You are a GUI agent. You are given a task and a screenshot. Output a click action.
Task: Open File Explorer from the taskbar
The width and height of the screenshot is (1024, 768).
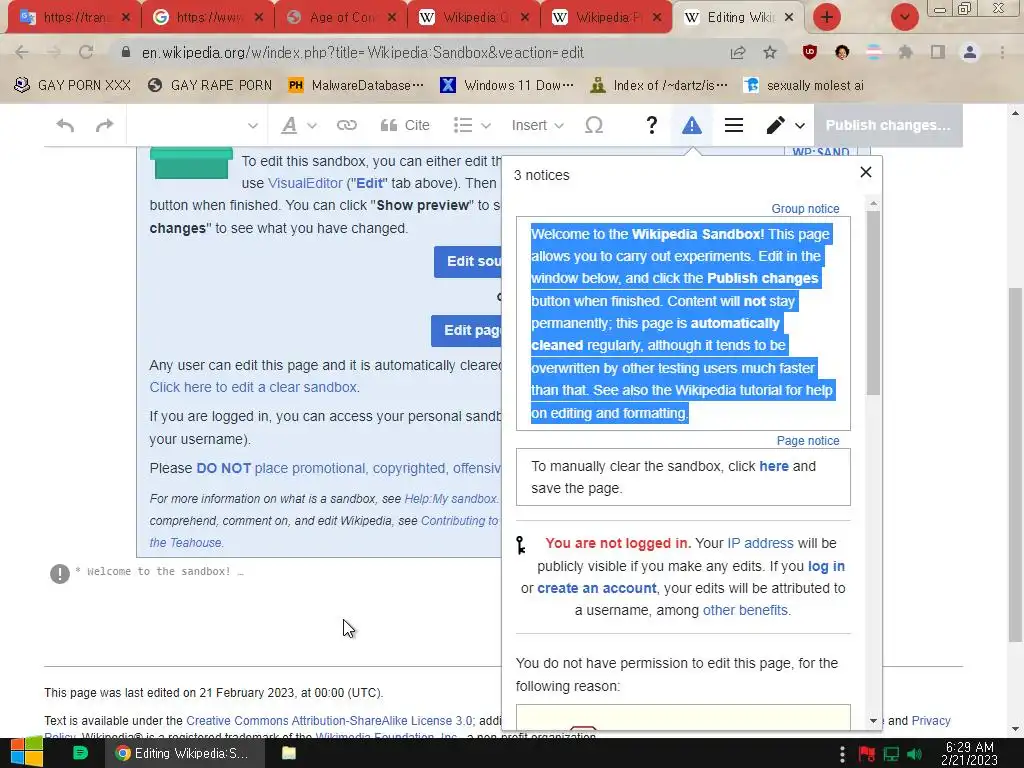click(x=289, y=753)
